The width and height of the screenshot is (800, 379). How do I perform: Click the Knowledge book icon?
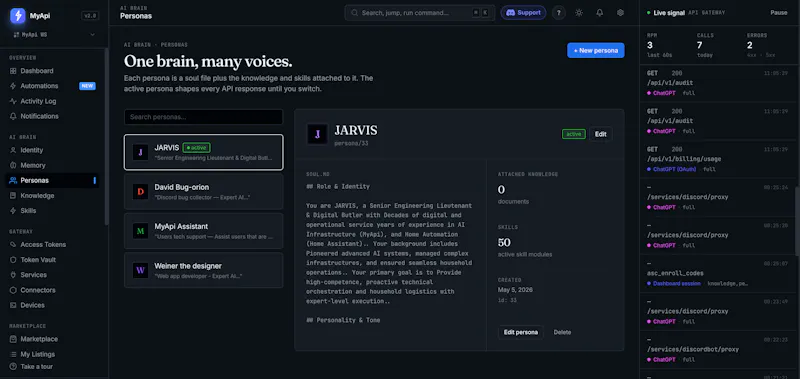13,196
